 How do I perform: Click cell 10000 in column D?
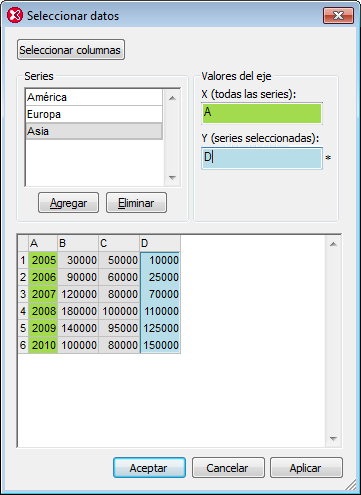click(x=160, y=260)
